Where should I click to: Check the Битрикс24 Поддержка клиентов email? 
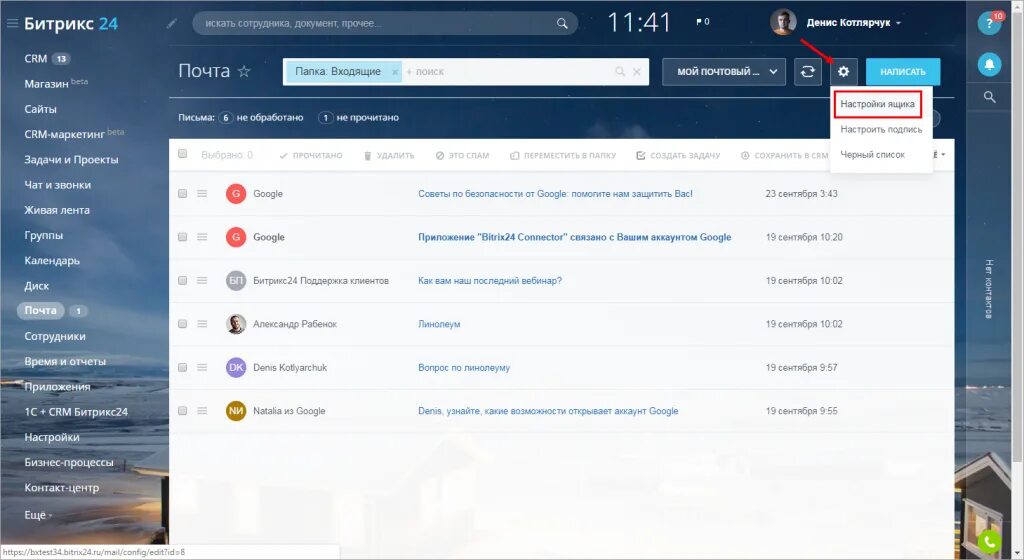point(182,281)
